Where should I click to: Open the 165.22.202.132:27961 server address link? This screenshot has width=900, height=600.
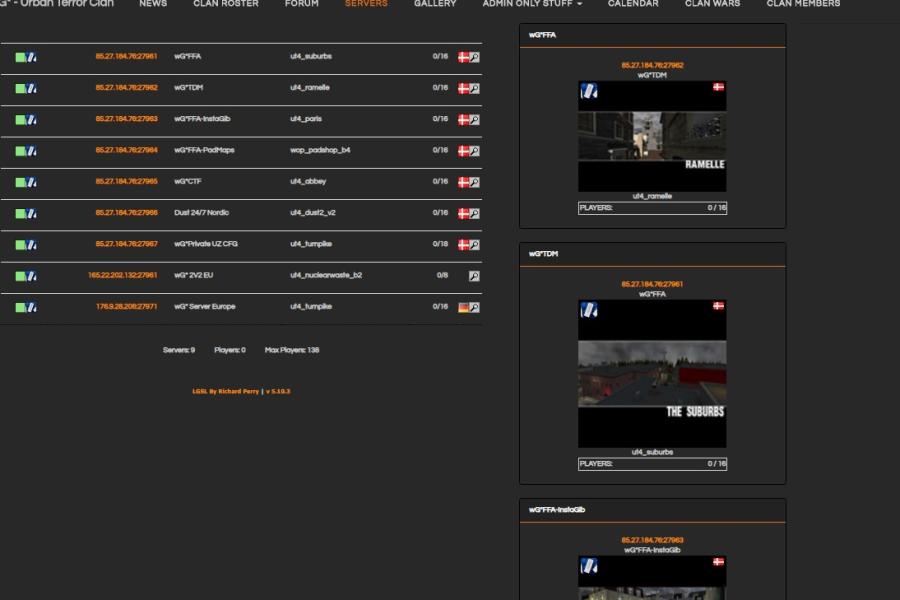tap(122, 275)
